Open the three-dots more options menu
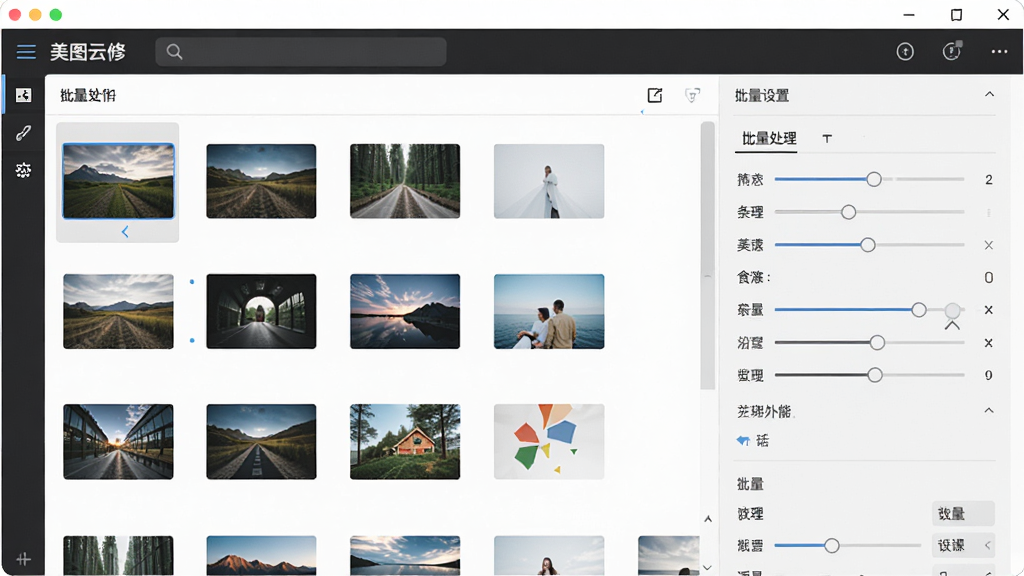 pos(999,52)
